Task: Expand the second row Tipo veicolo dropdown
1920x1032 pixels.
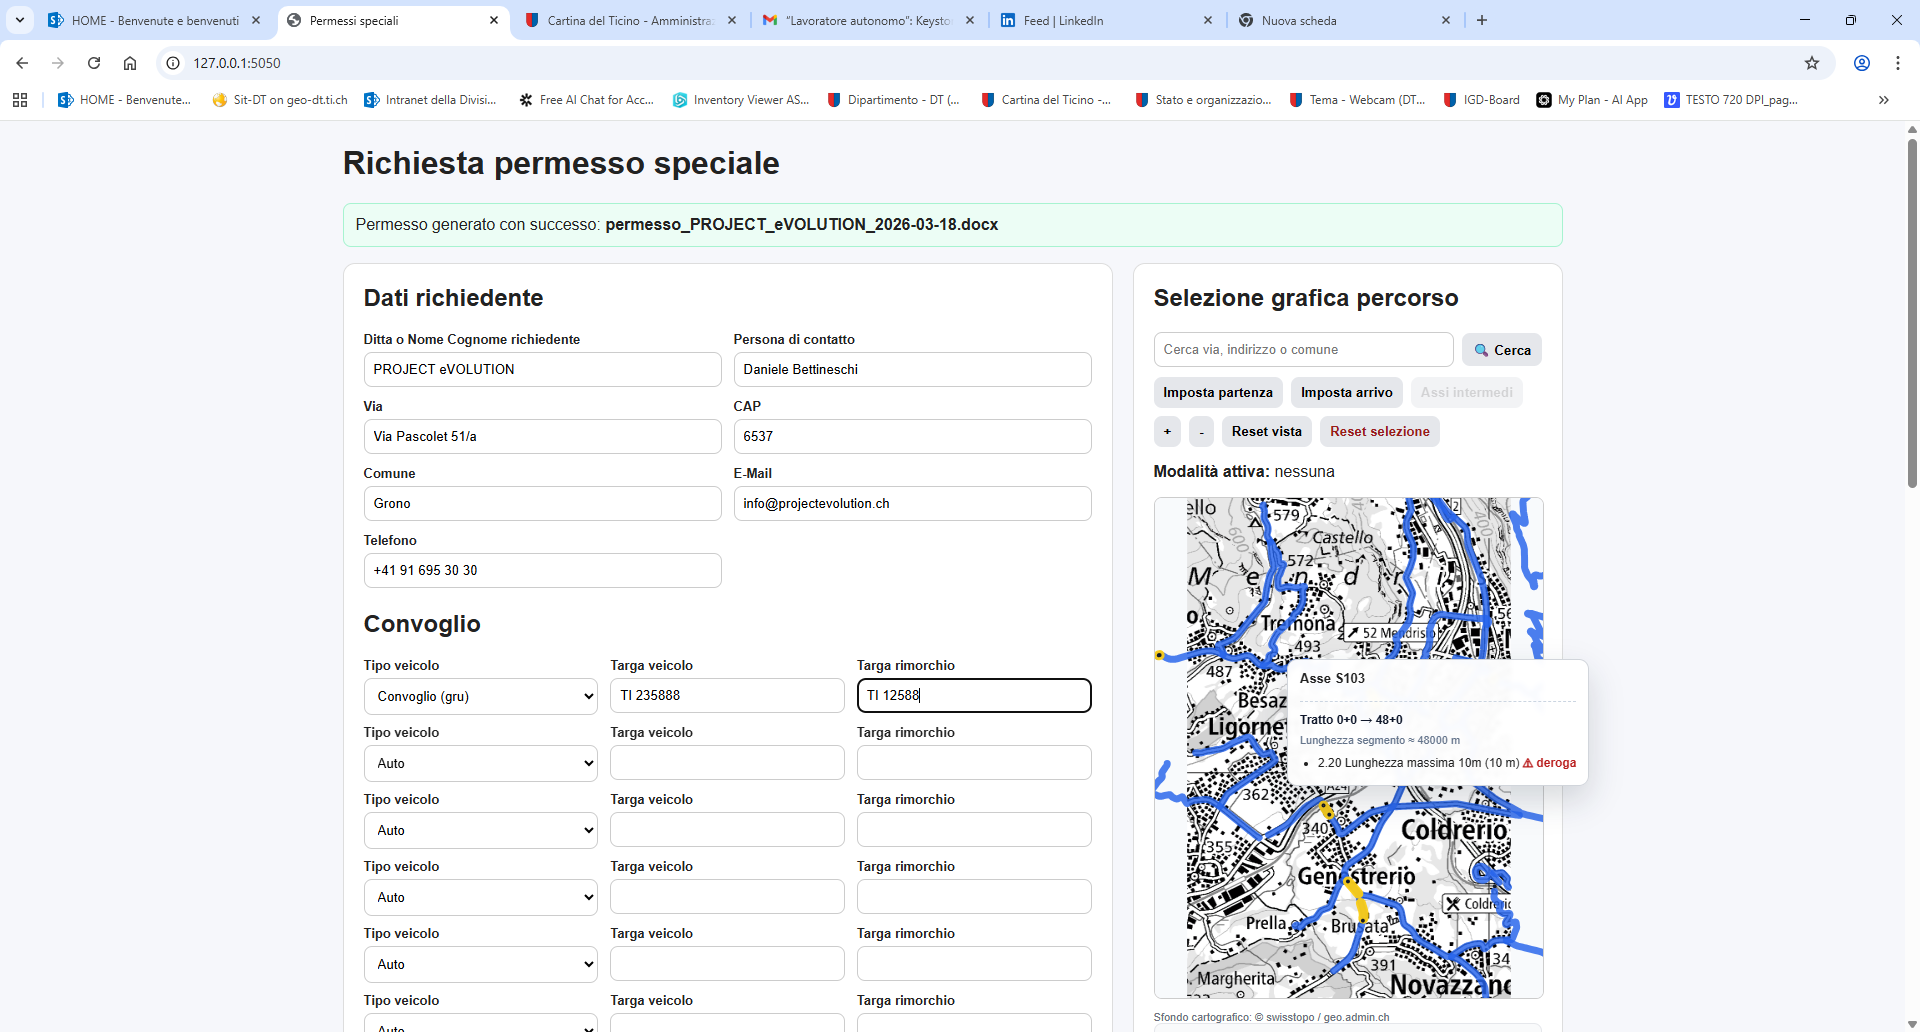Action: pyautogui.click(x=480, y=764)
